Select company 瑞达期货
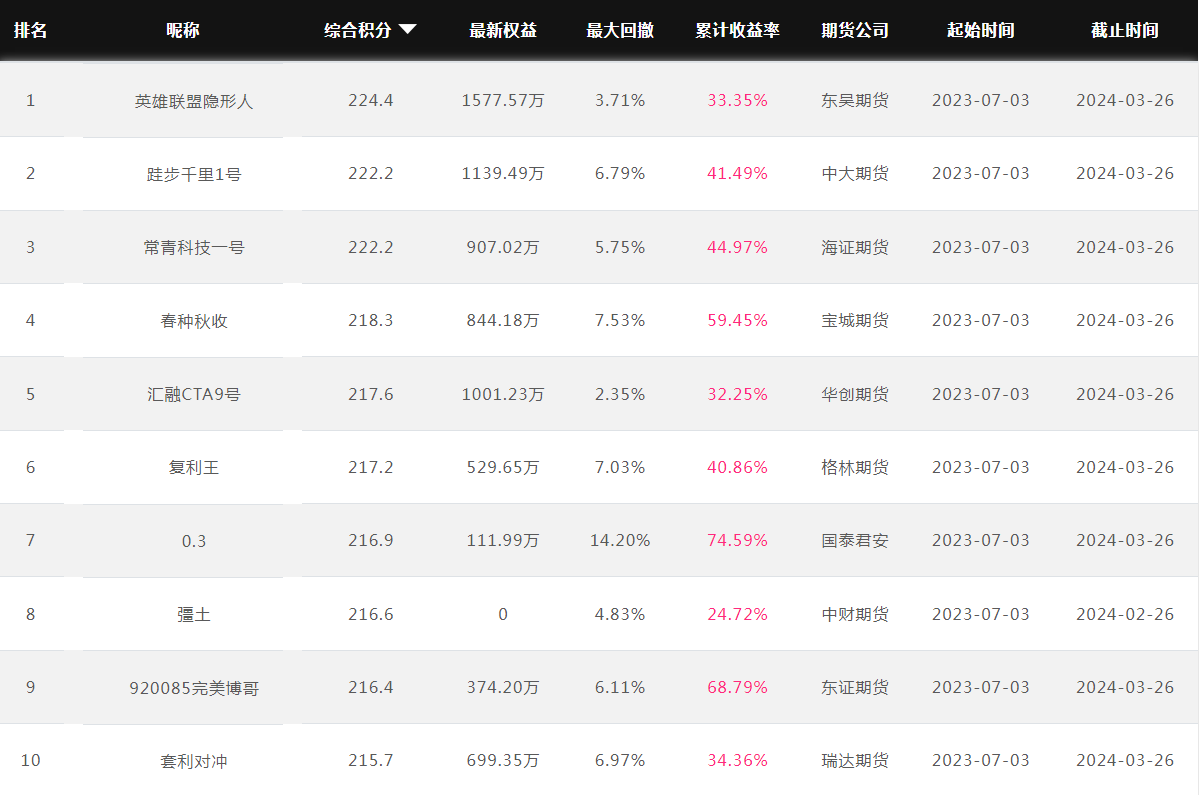1199x795 pixels. (855, 761)
